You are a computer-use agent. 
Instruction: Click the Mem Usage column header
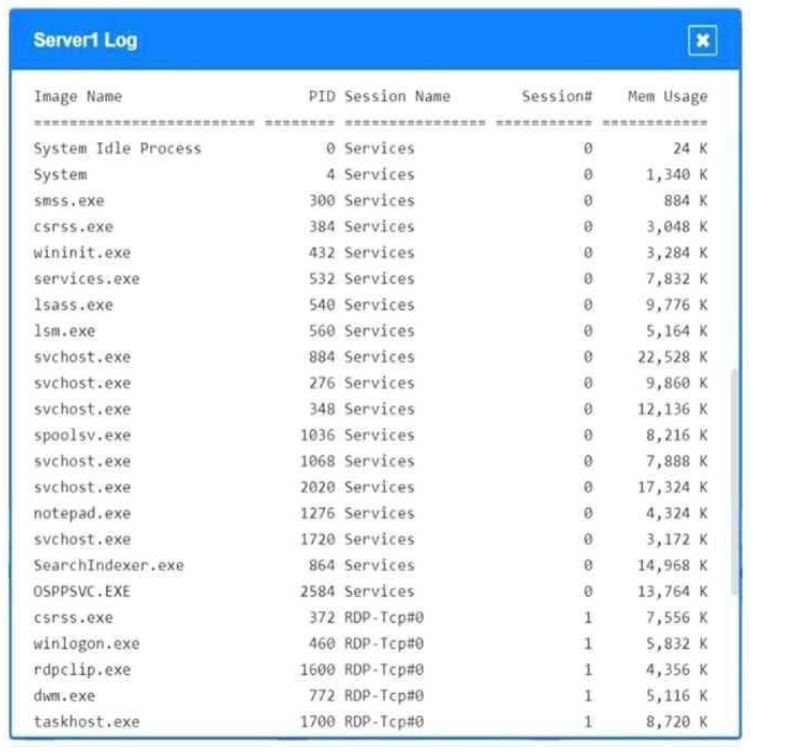(667, 96)
